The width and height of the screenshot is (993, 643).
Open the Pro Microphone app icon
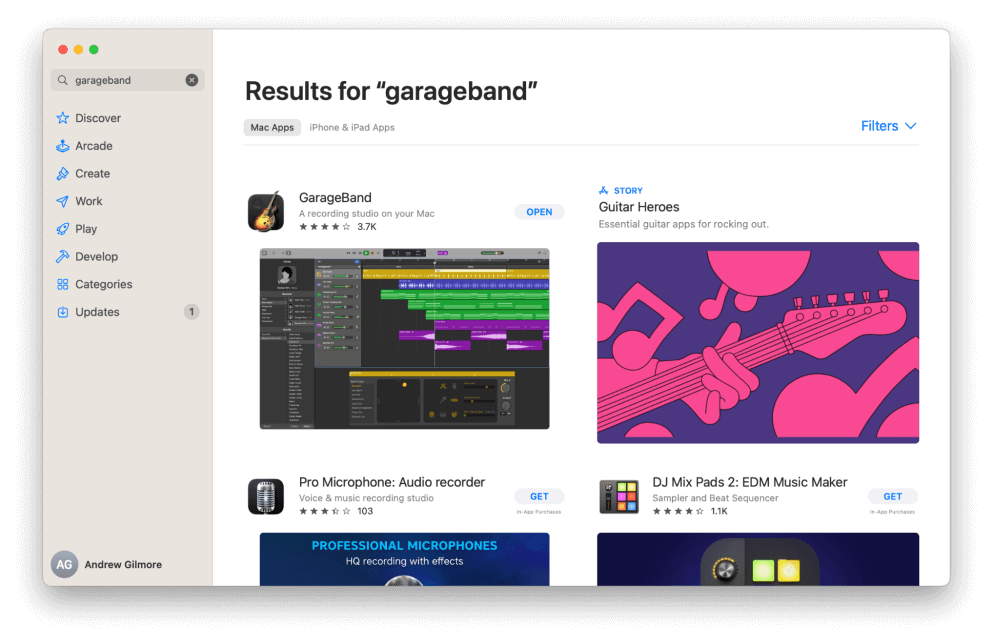pos(266,497)
